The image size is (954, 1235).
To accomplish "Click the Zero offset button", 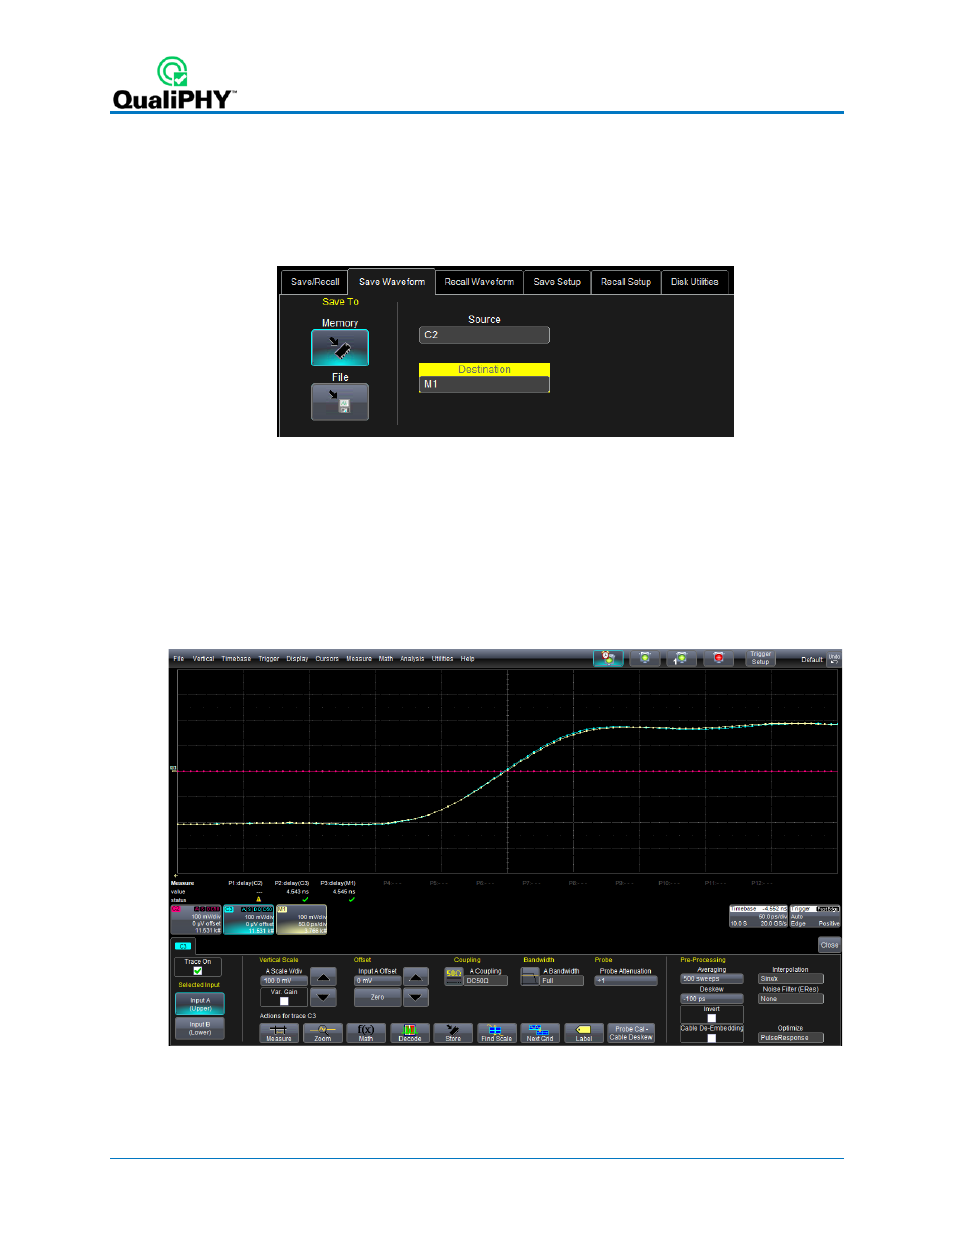I will click(x=378, y=997).
